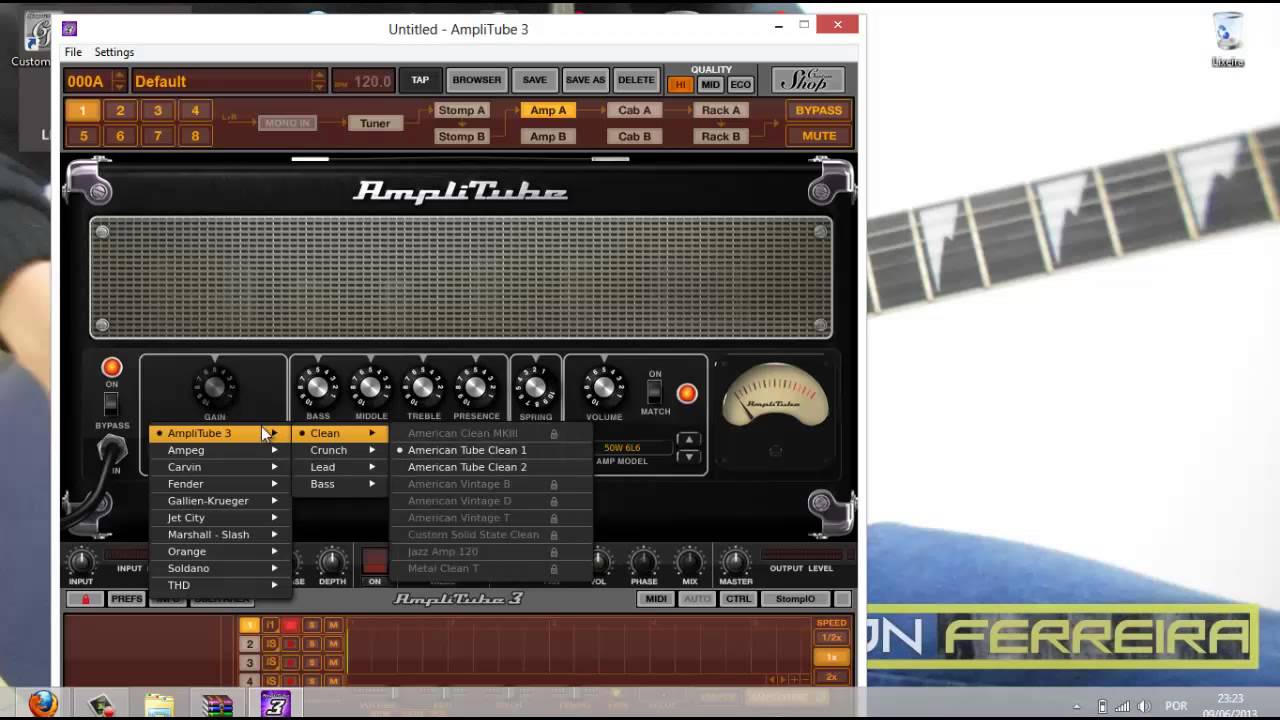Open volume control in system tray
The image size is (1280, 720).
tap(1145, 706)
